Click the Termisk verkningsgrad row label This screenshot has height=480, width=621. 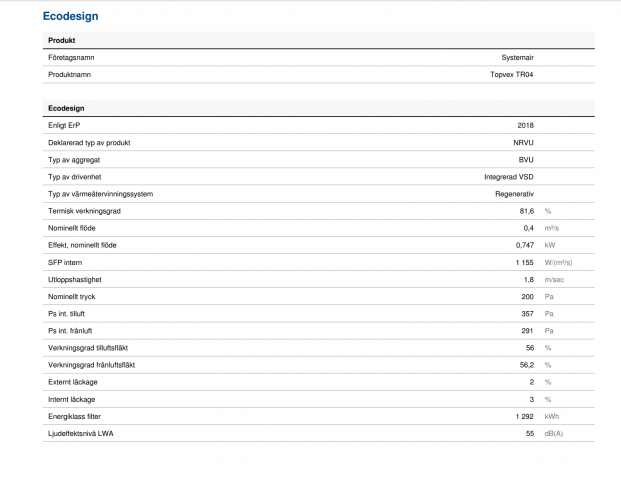(x=86, y=211)
